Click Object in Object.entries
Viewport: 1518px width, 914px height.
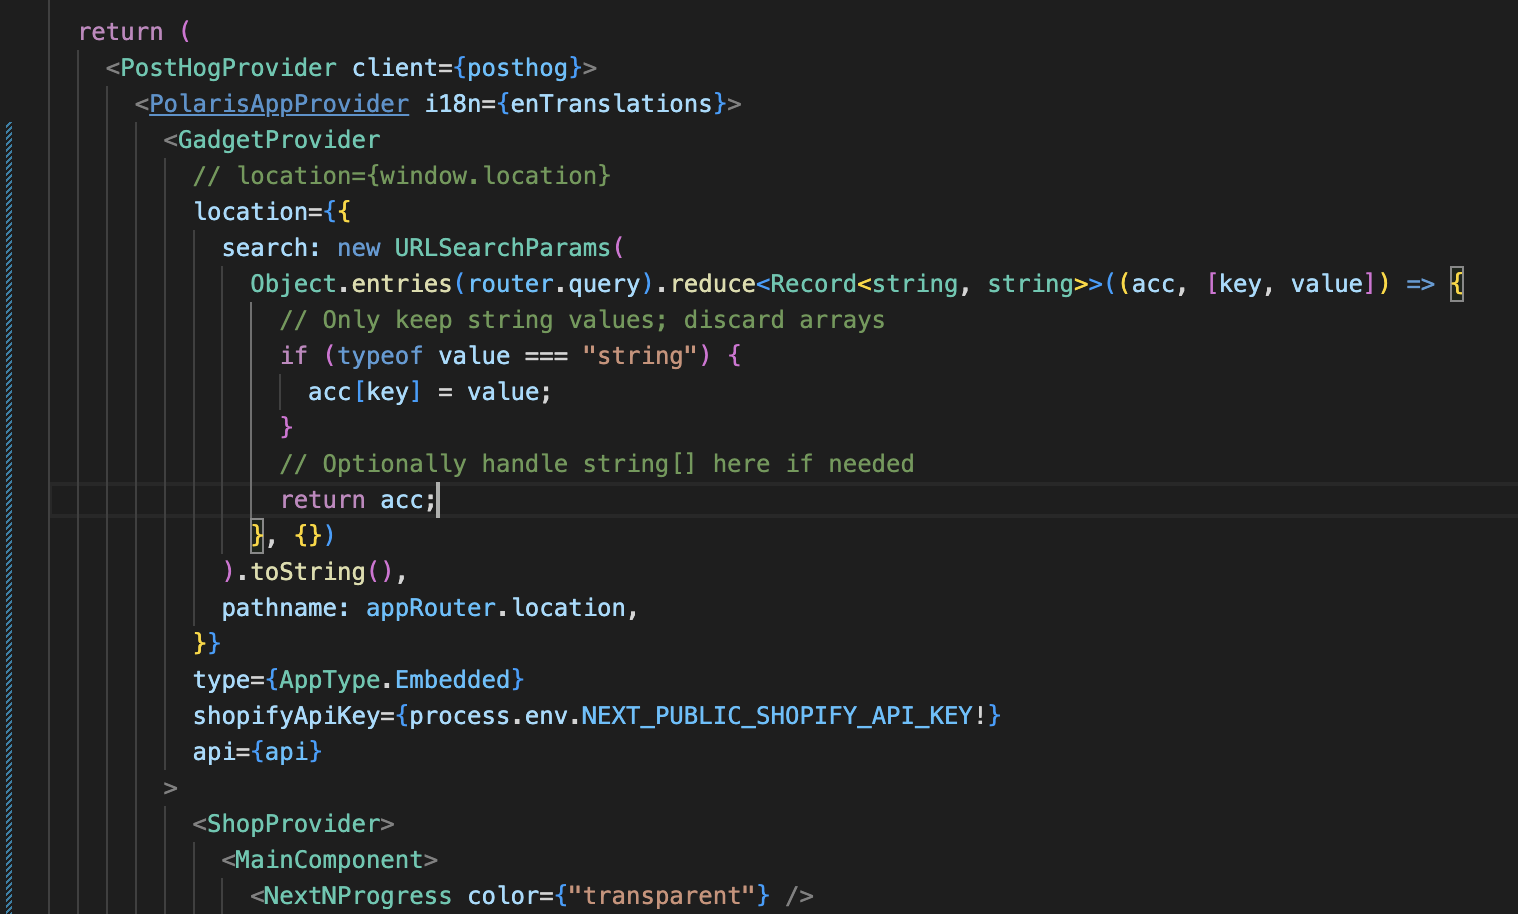(x=294, y=284)
